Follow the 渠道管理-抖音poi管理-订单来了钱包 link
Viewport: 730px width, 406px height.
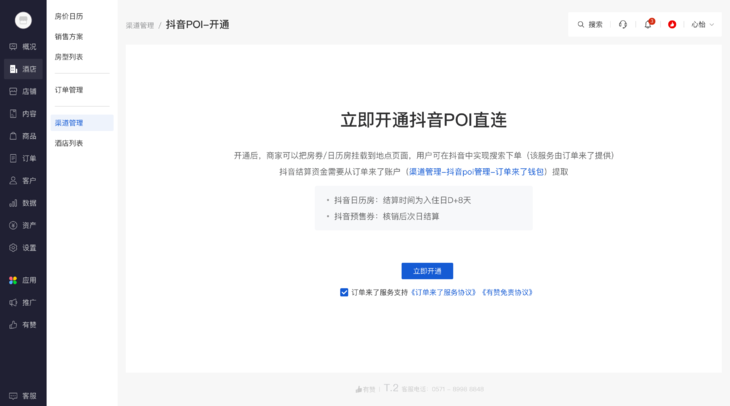[476, 172]
